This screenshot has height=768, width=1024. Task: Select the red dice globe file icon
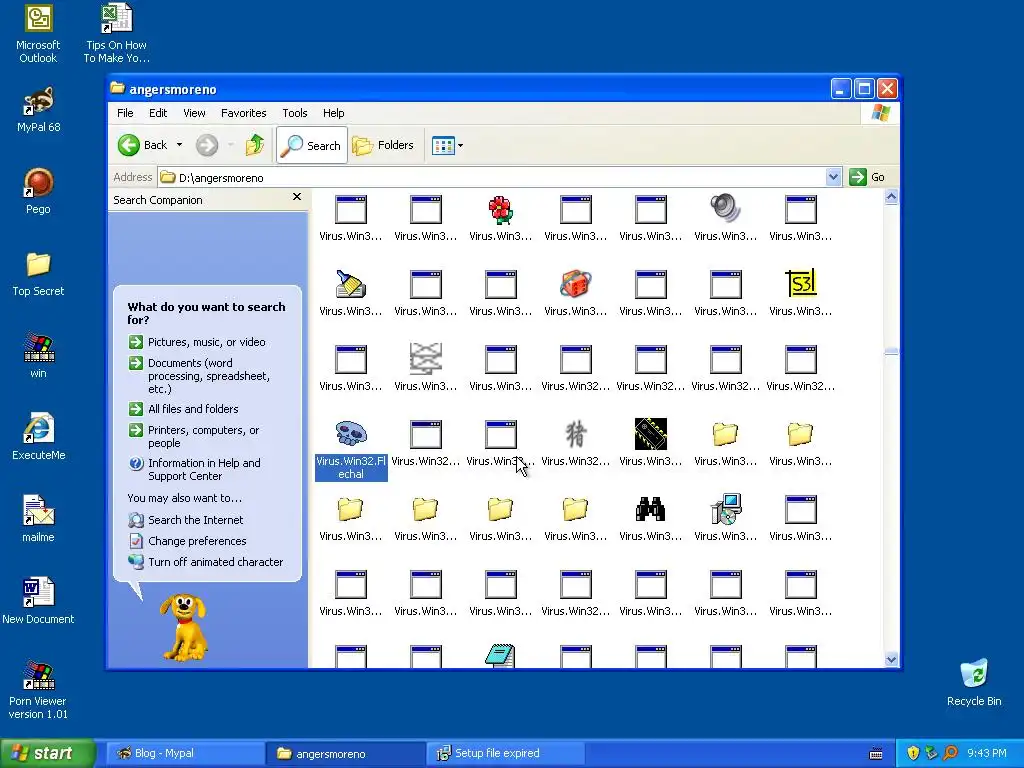575,284
